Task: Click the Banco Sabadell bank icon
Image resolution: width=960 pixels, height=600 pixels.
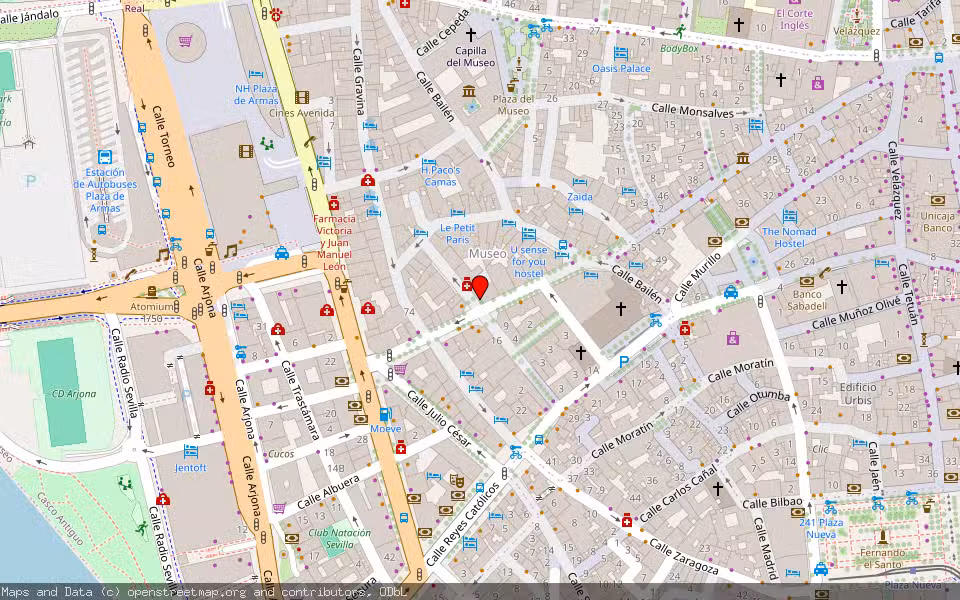Action: click(806, 282)
